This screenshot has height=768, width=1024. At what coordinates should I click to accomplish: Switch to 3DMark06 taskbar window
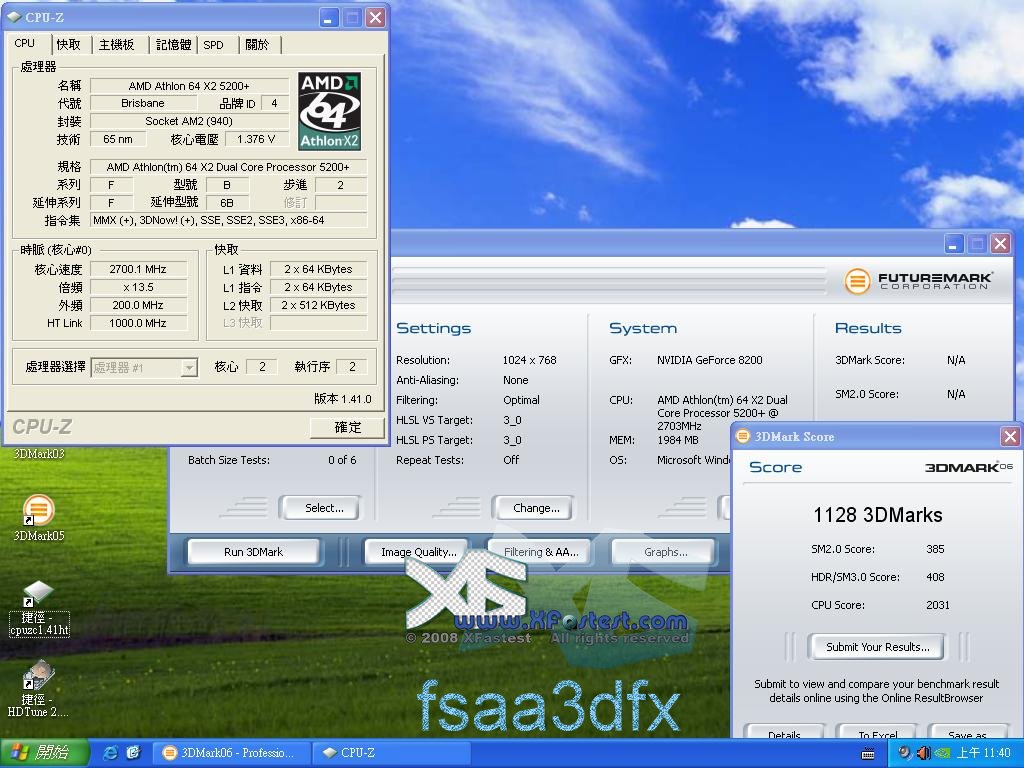pos(229,753)
